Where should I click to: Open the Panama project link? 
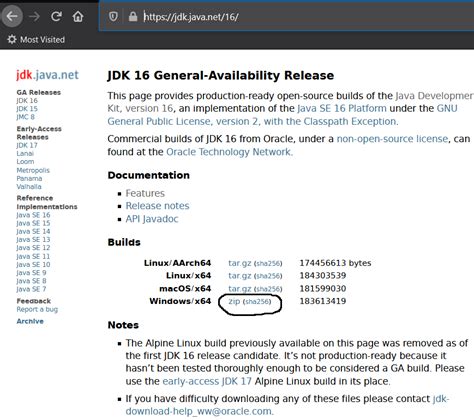click(29, 178)
